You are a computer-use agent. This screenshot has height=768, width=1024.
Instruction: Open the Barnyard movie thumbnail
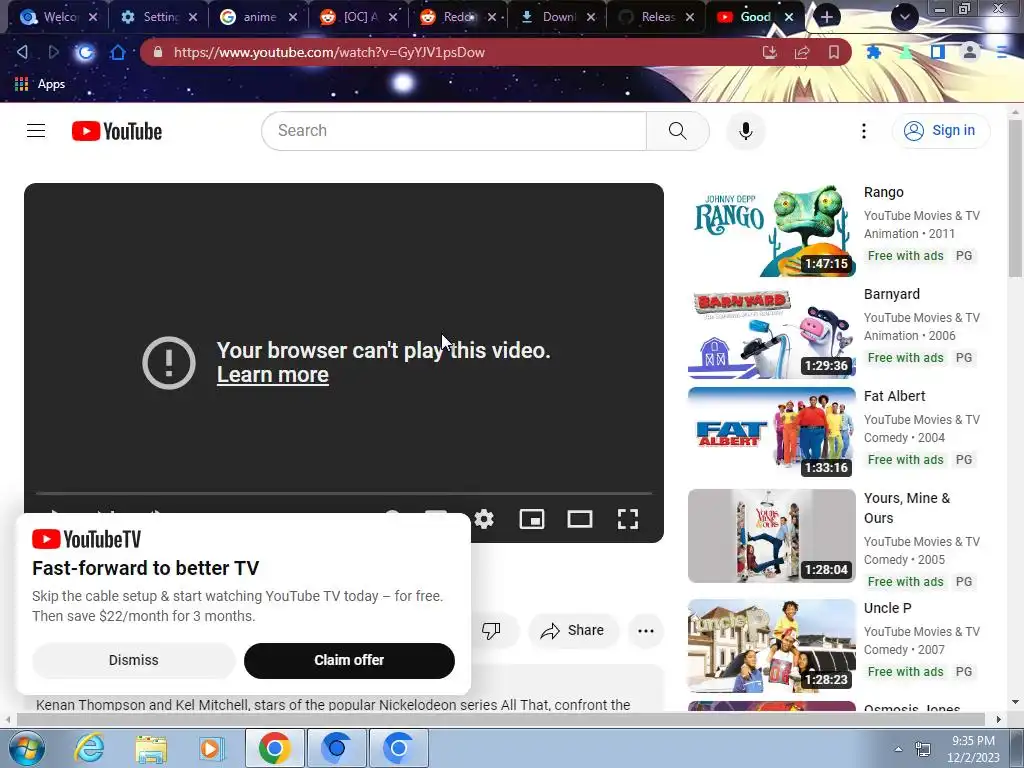coord(771,332)
